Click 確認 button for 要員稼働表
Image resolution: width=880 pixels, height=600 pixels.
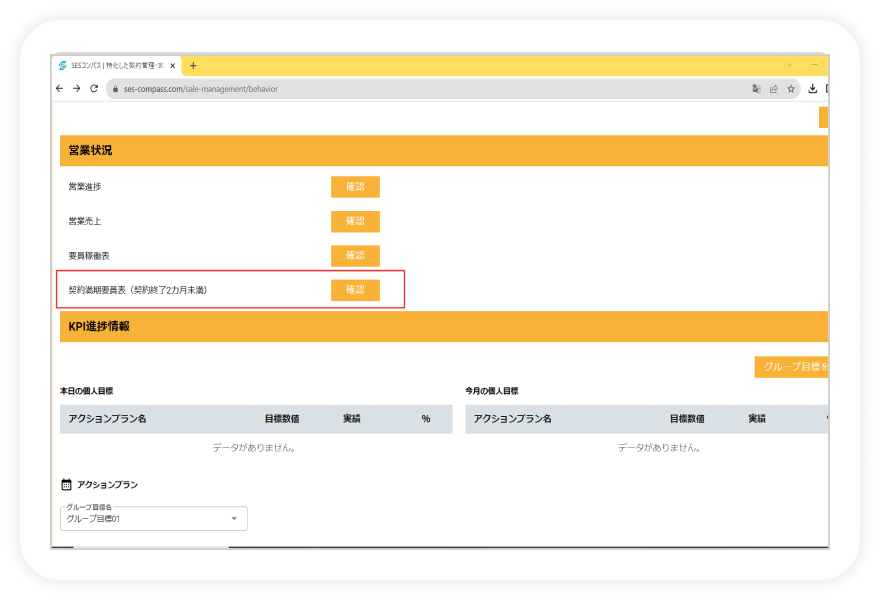[x=355, y=256]
